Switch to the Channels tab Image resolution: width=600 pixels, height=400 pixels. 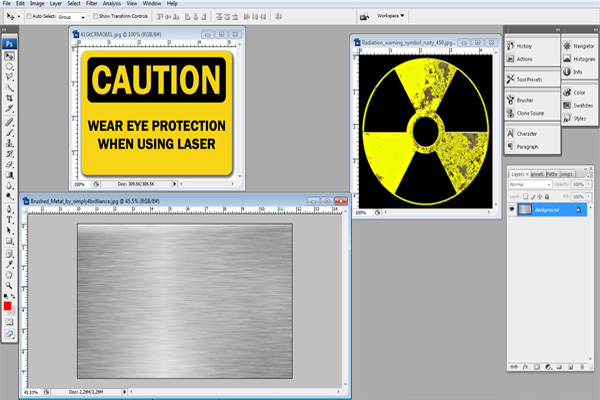(x=538, y=174)
